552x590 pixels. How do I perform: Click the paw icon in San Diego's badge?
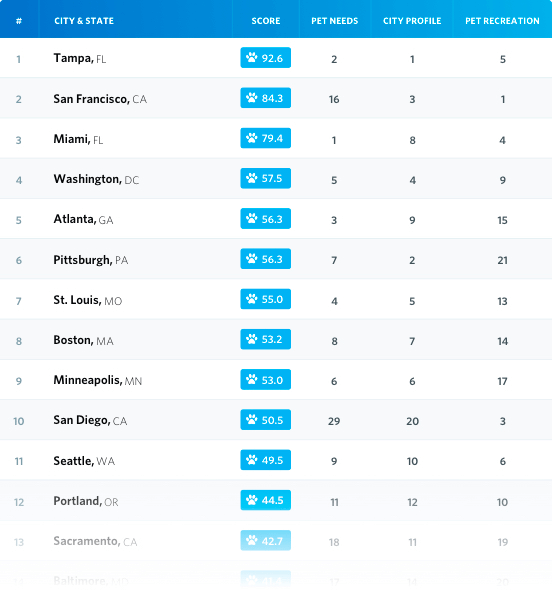251,419
